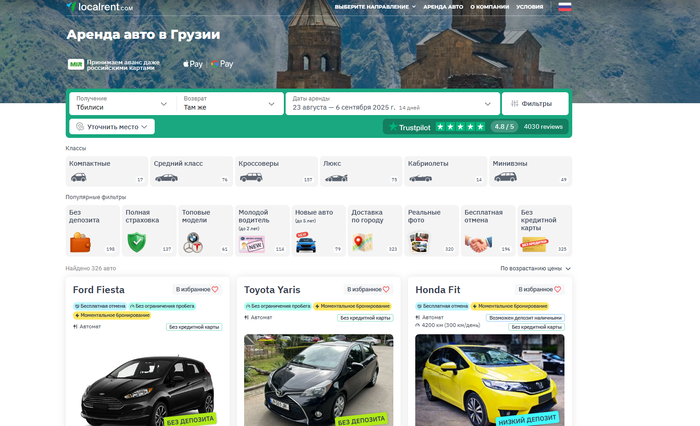This screenshot has width=700, height=426.
Task: Select the Middle class sedan icon
Action: [166, 178]
